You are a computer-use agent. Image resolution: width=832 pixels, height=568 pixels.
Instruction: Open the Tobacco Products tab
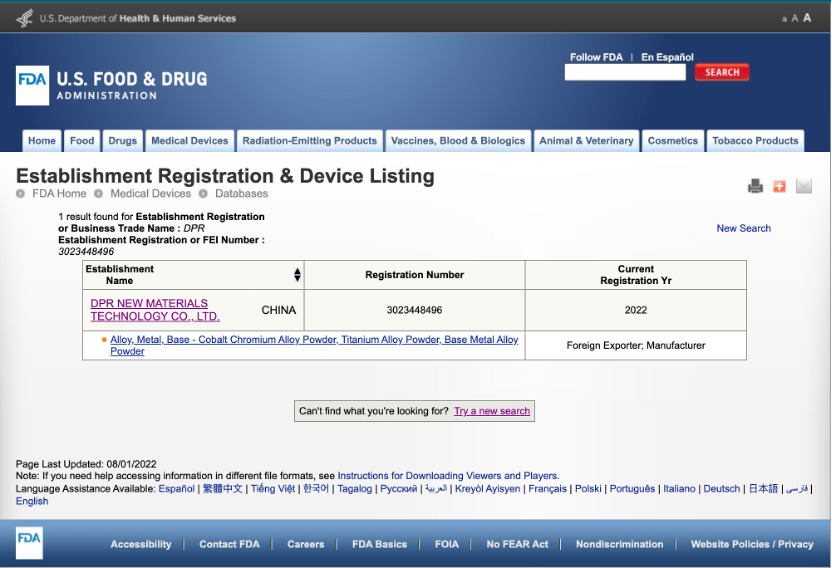click(755, 141)
